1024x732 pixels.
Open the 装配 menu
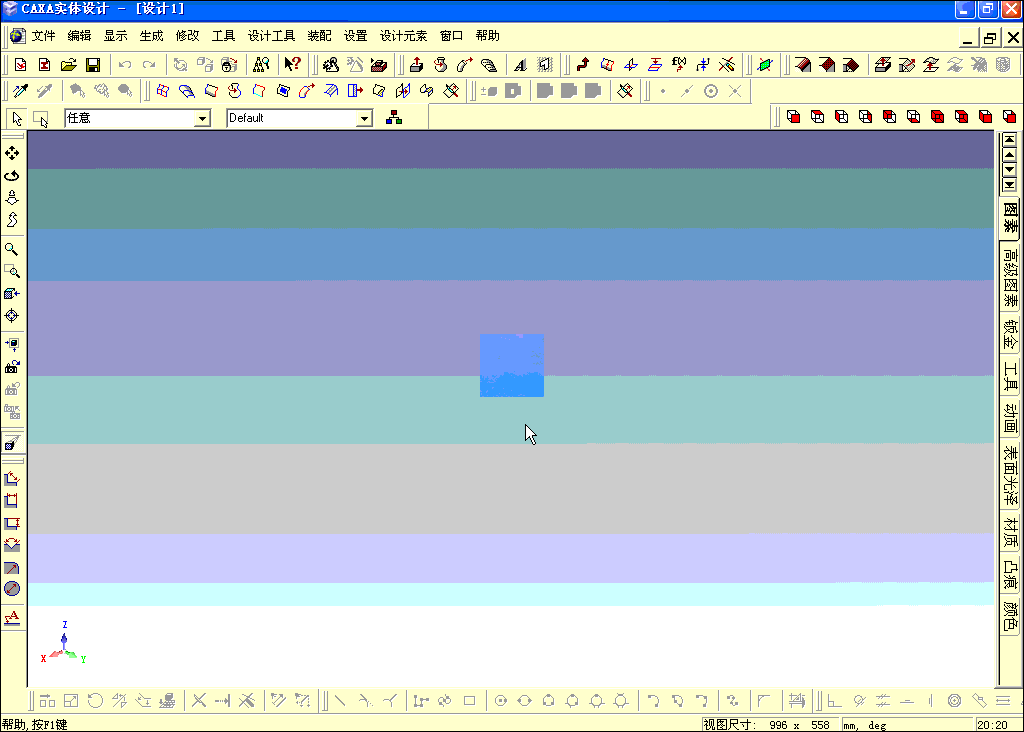coord(319,35)
